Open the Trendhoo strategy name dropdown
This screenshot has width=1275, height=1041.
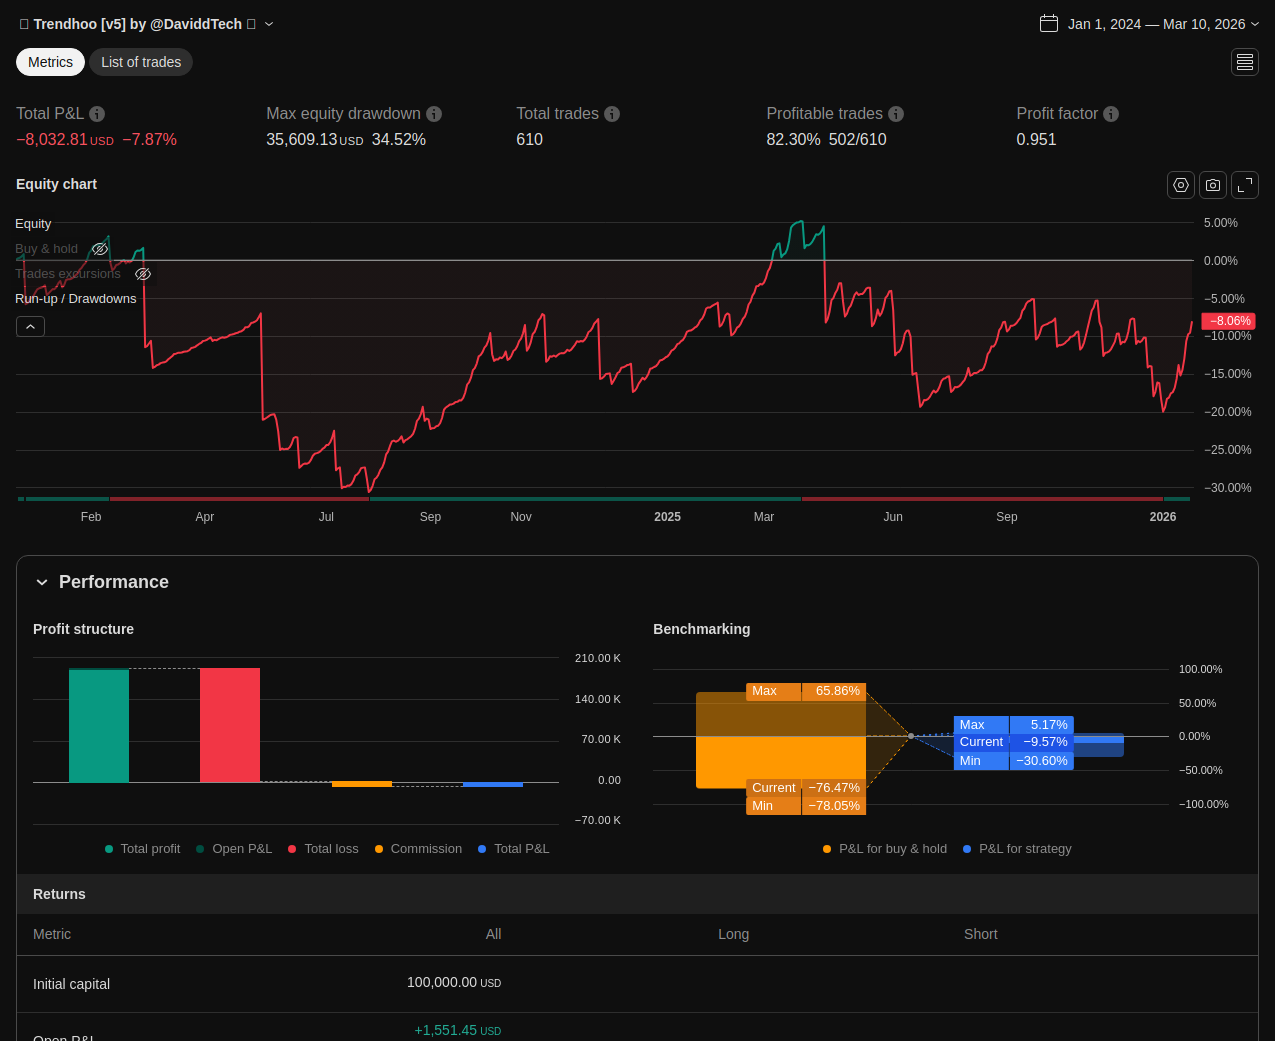click(269, 24)
